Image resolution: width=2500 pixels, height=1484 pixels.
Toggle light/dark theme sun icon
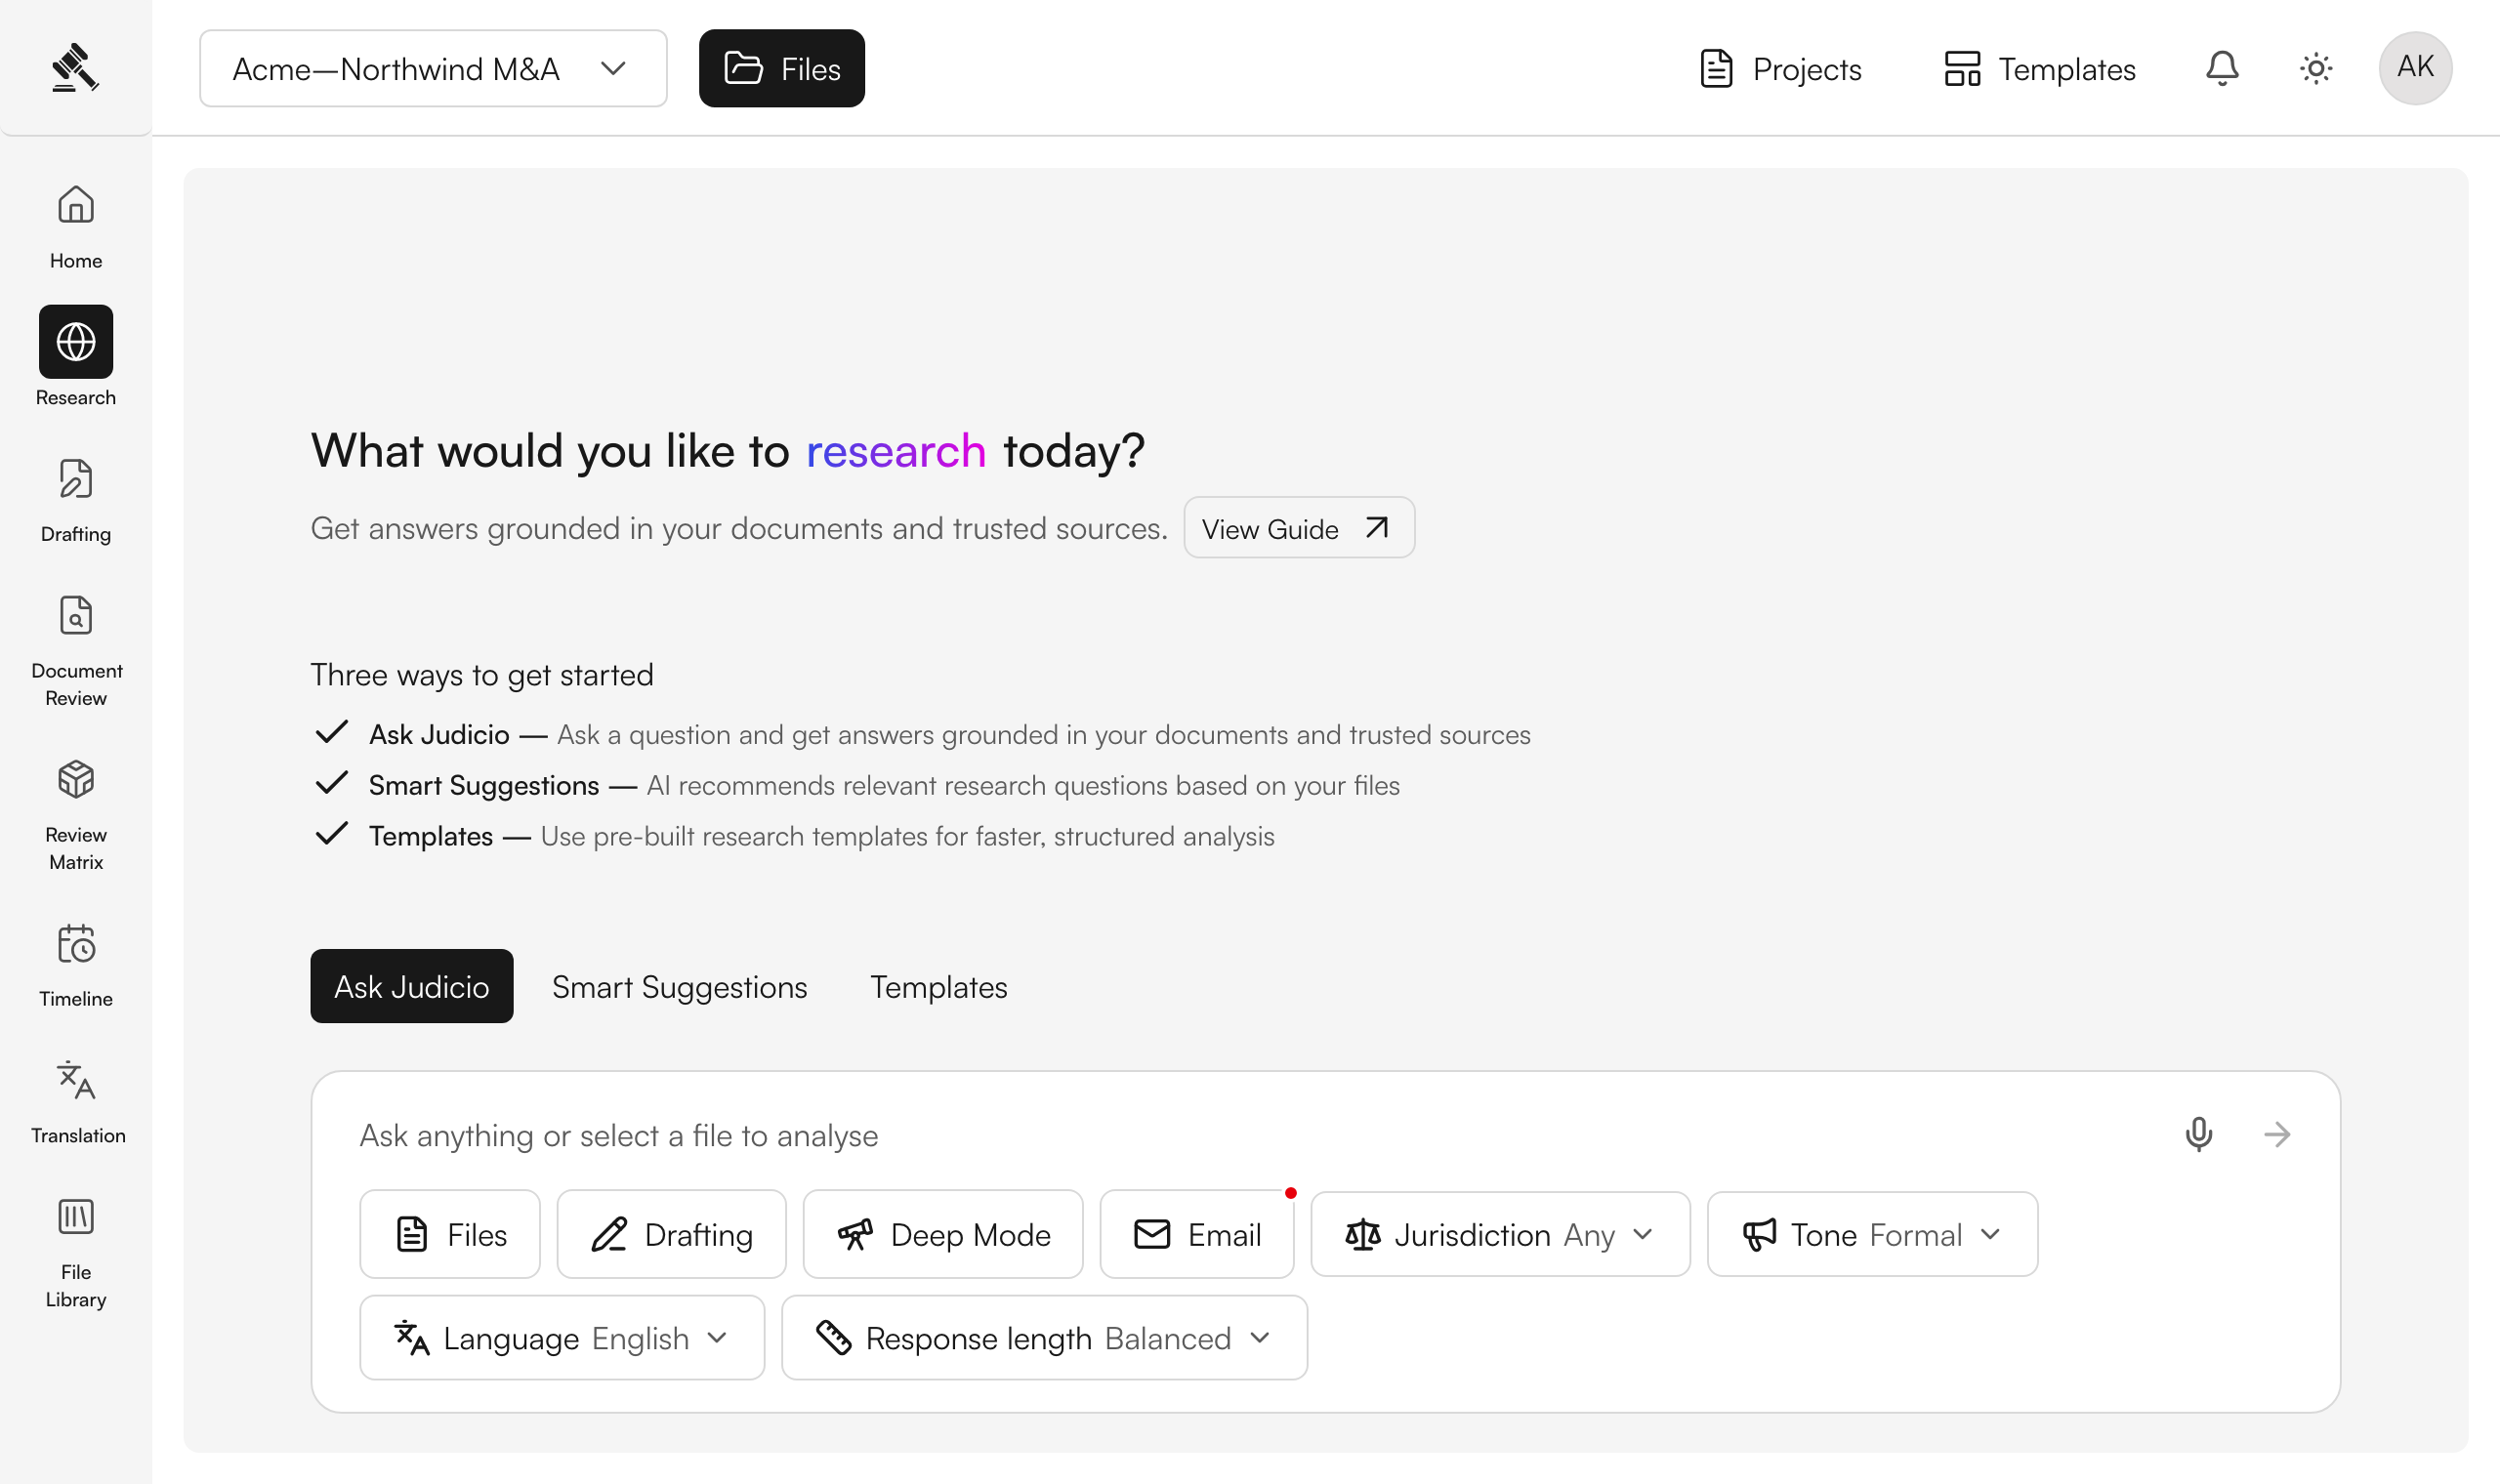[2316, 68]
